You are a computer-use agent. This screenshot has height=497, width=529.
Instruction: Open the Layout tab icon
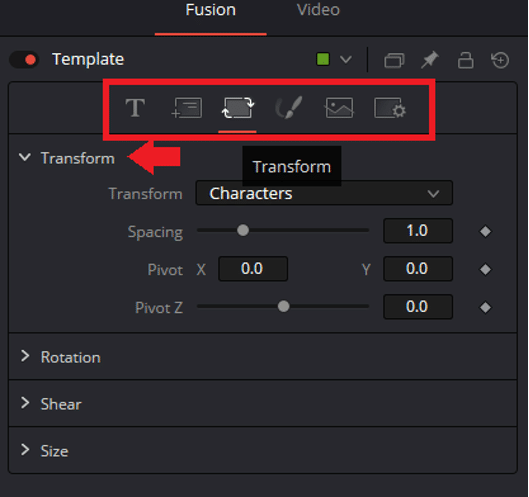[x=187, y=108]
